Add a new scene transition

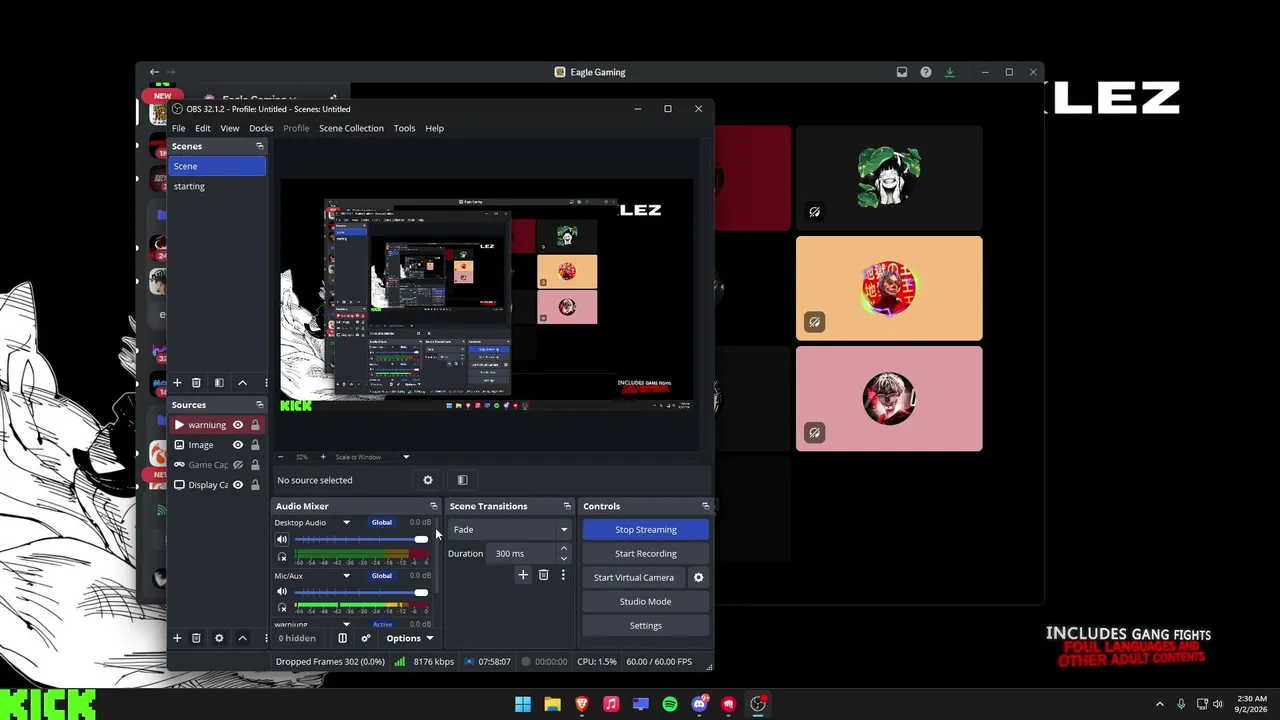pos(523,575)
